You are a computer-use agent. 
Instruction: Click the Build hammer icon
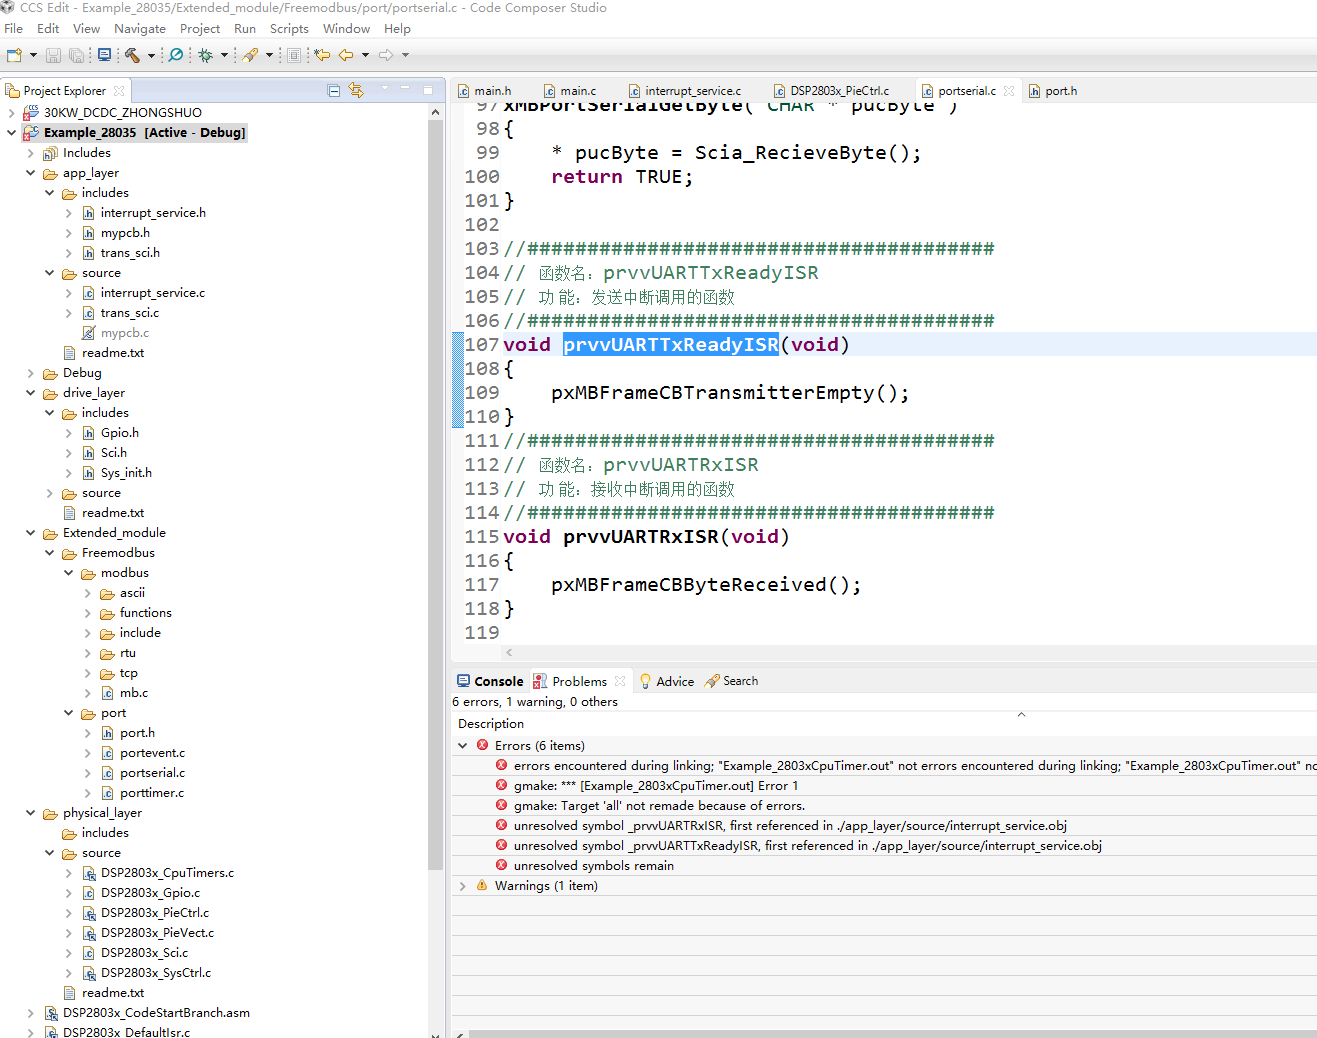click(x=132, y=55)
